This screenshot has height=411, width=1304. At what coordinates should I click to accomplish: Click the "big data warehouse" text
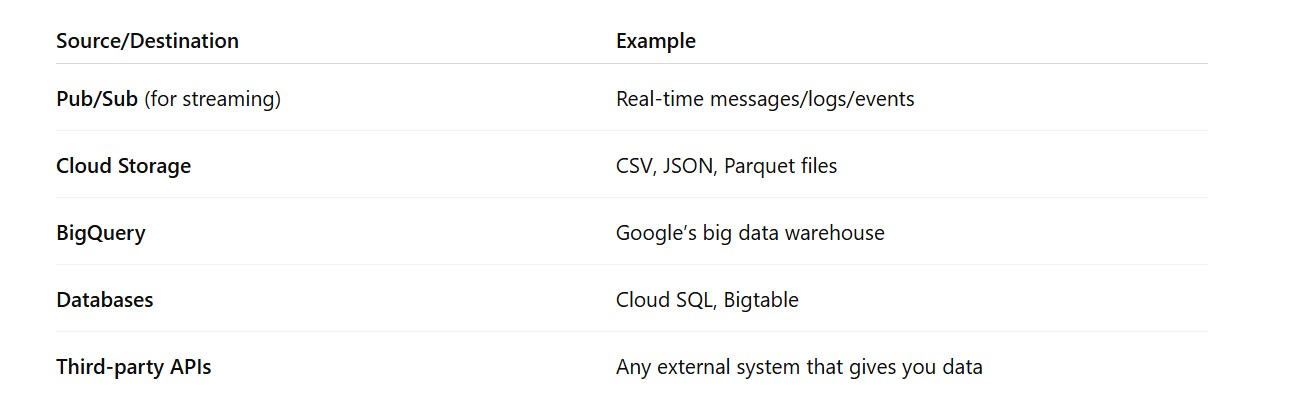pos(793,233)
